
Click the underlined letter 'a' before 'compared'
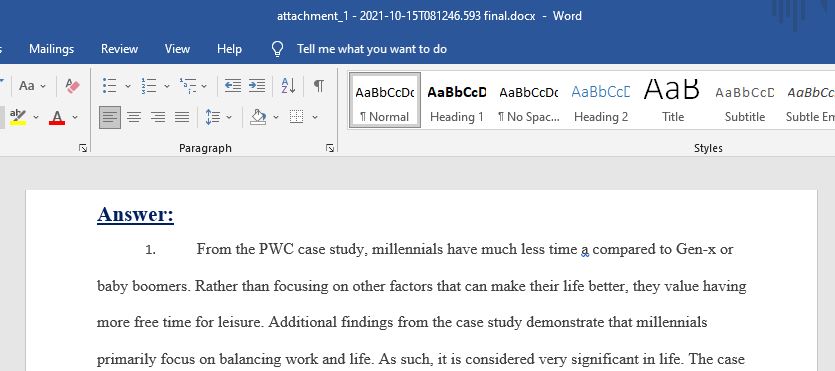point(585,250)
